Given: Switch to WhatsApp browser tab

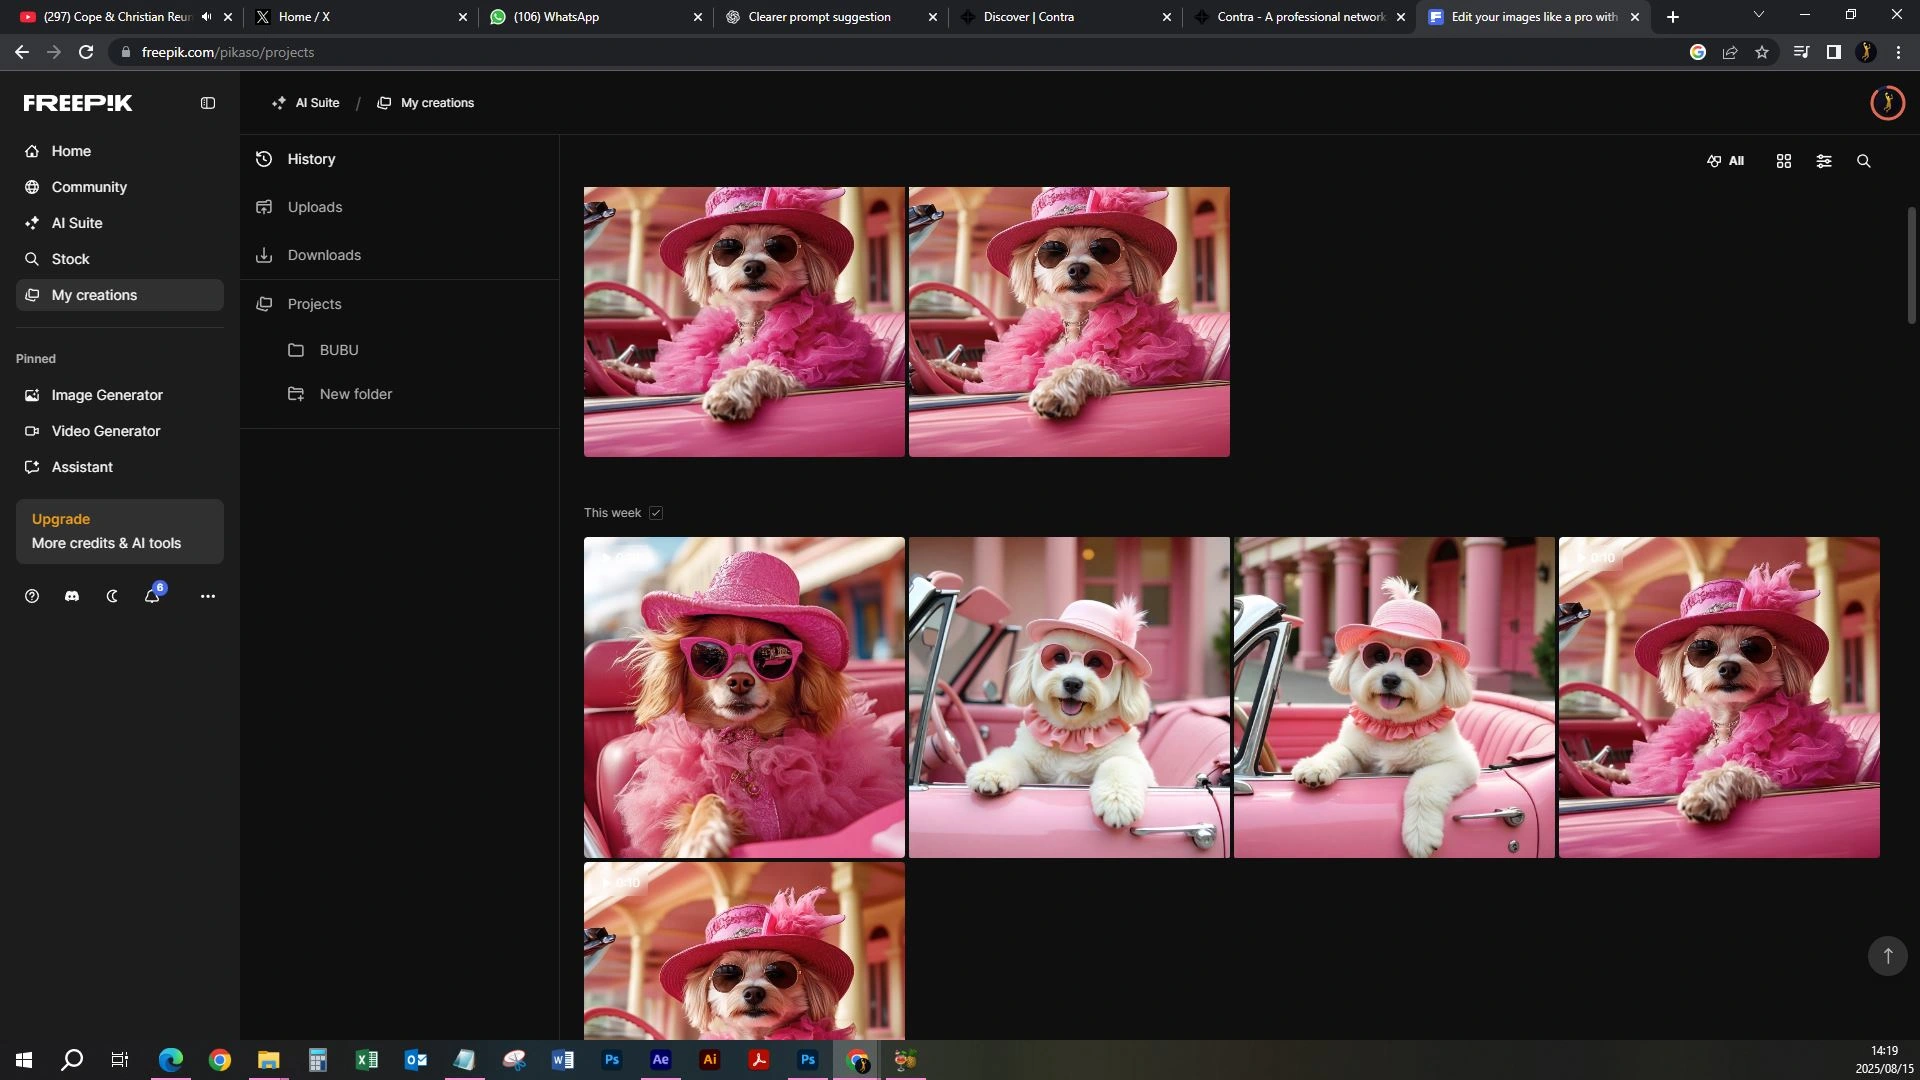Looking at the screenshot, I should pyautogui.click(x=595, y=17).
